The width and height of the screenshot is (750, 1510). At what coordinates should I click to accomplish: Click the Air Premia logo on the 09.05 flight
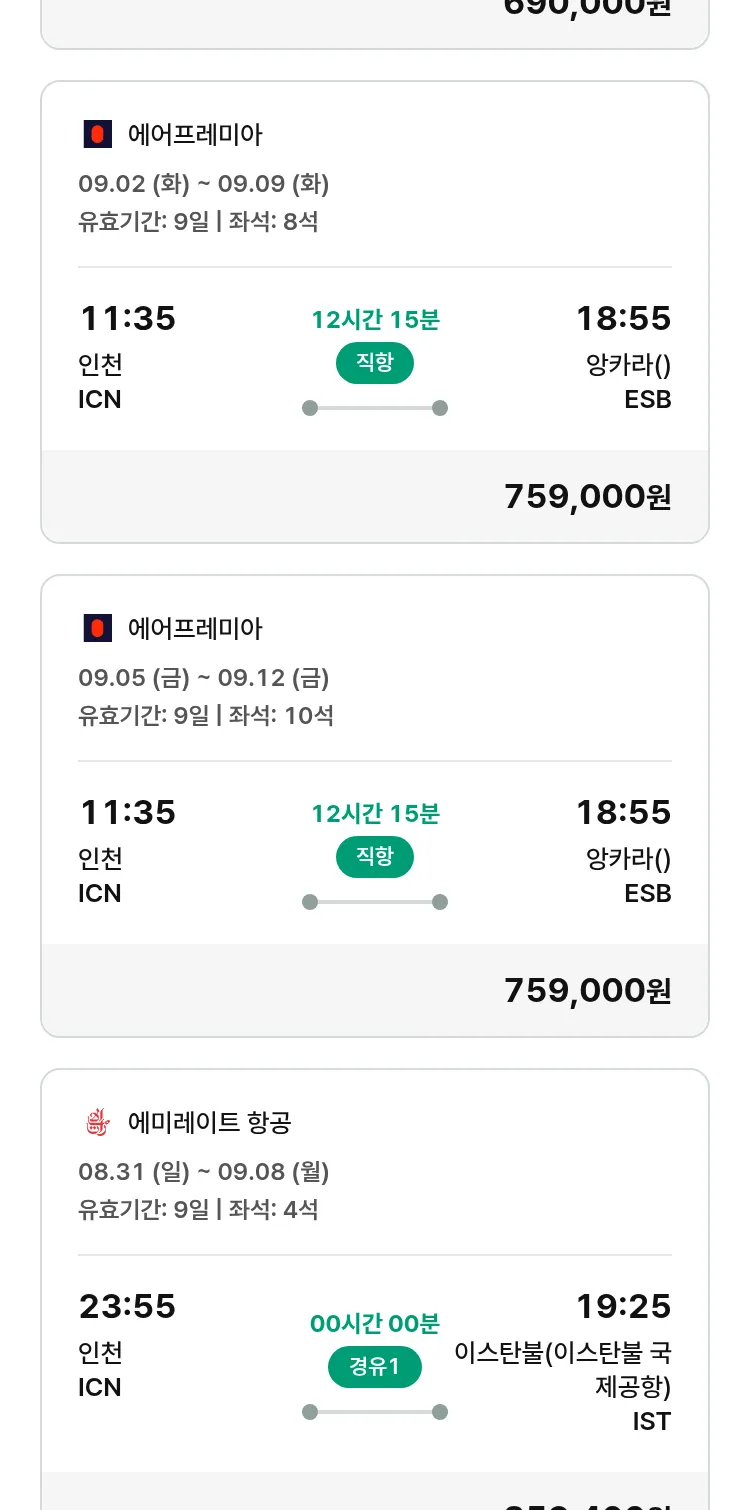(x=97, y=628)
